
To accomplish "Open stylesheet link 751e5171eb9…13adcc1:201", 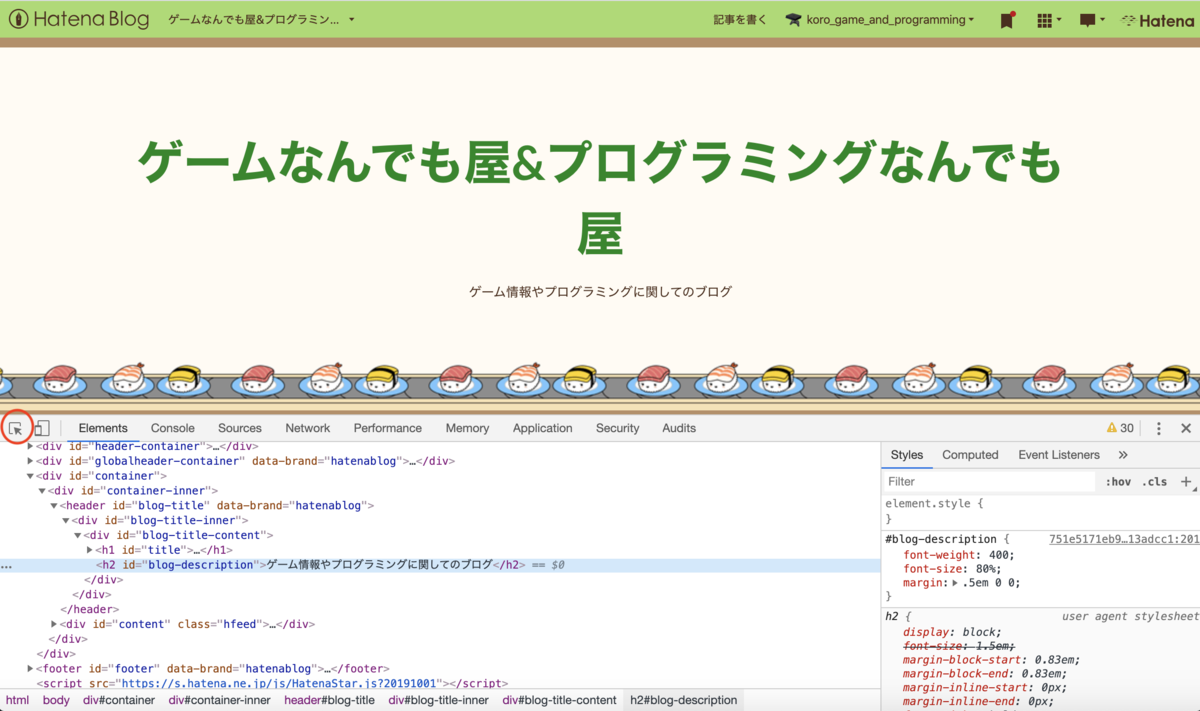I will coord(1124,539).
